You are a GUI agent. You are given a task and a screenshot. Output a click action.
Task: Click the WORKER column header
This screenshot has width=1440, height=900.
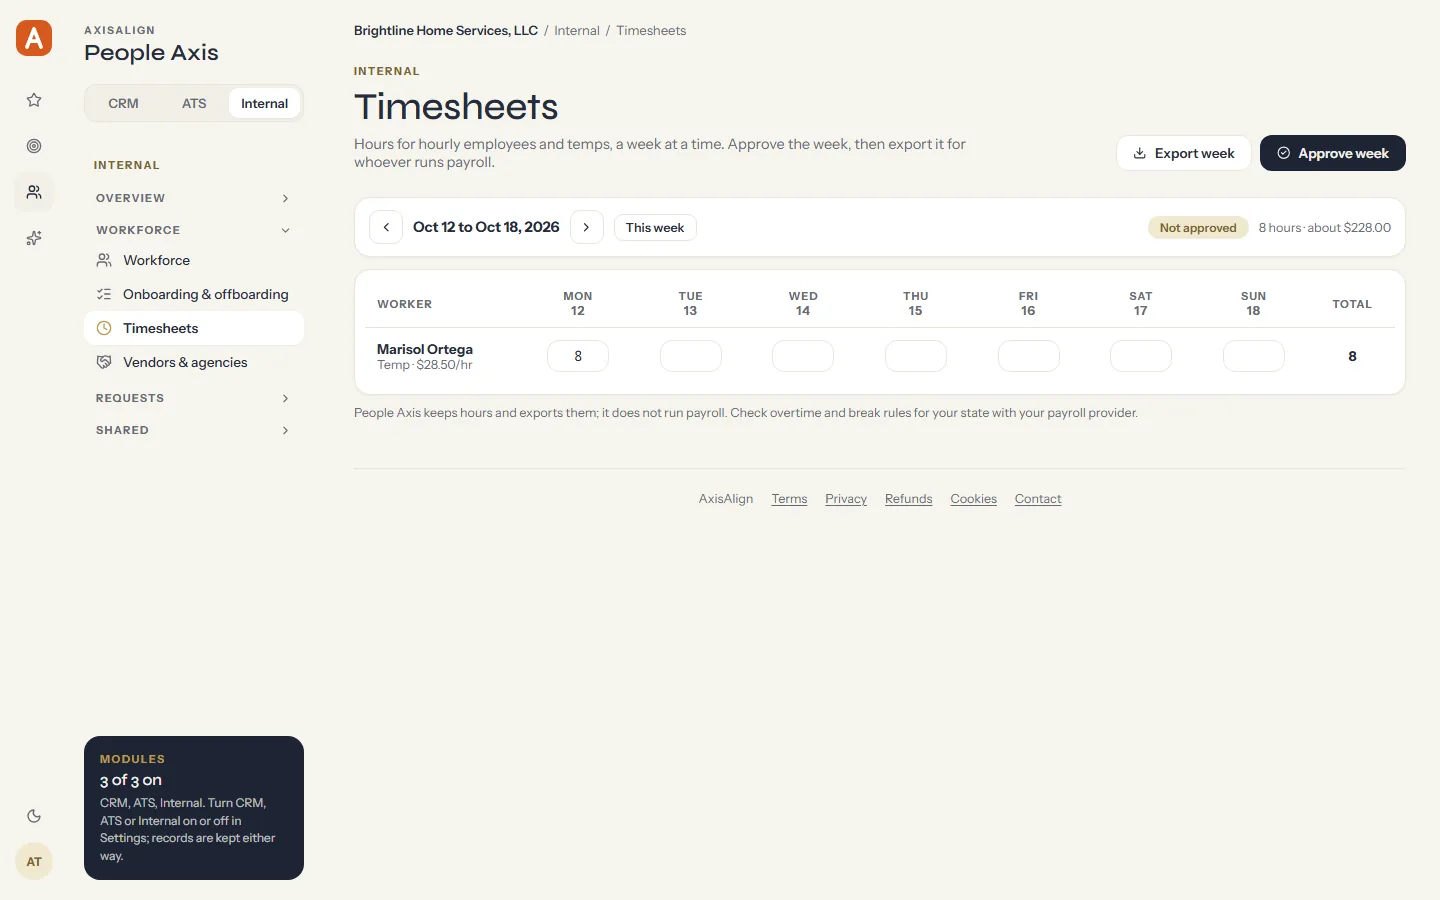(x=405, y=304)
